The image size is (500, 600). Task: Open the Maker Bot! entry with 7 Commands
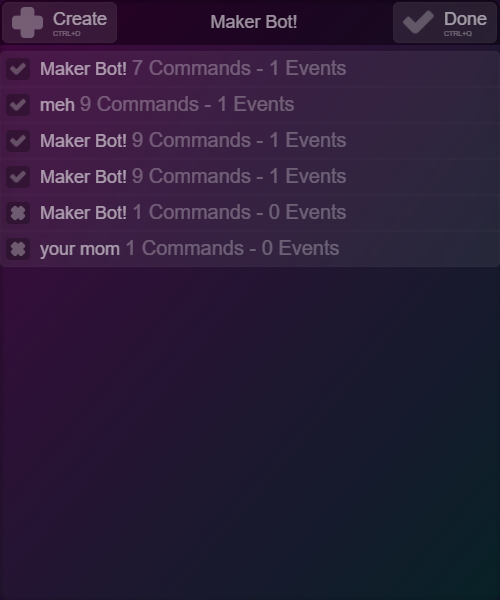click(x=250, y=69)
